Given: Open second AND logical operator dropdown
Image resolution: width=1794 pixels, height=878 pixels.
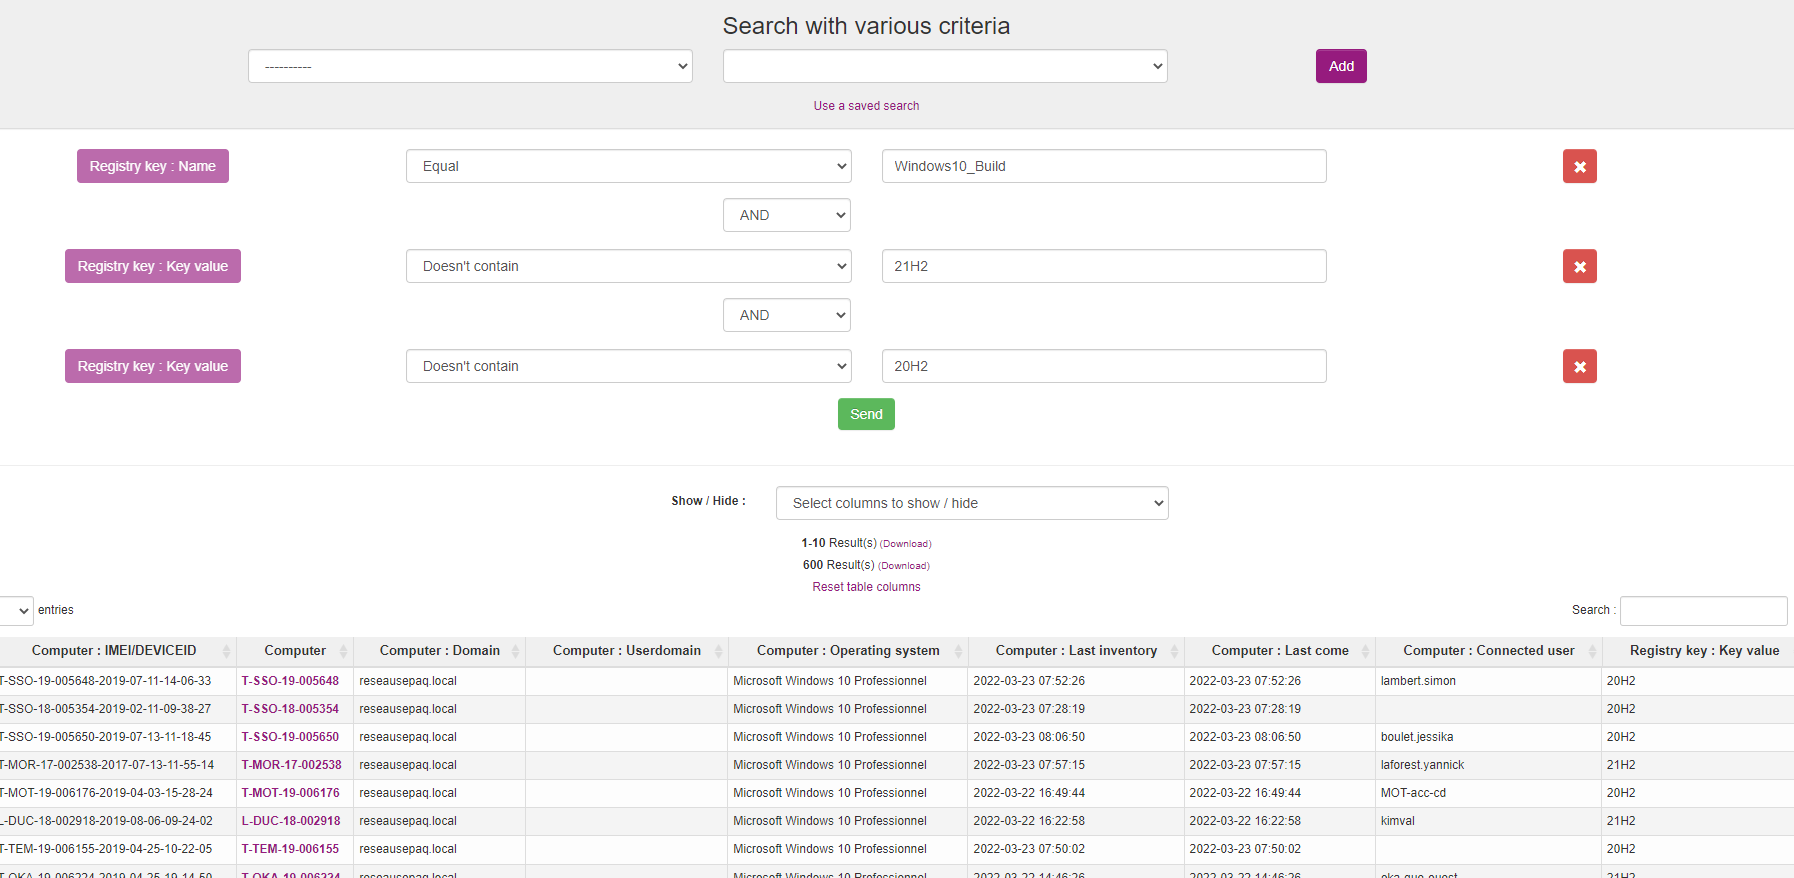Looking at the screenshot, I should click(787, 315).
